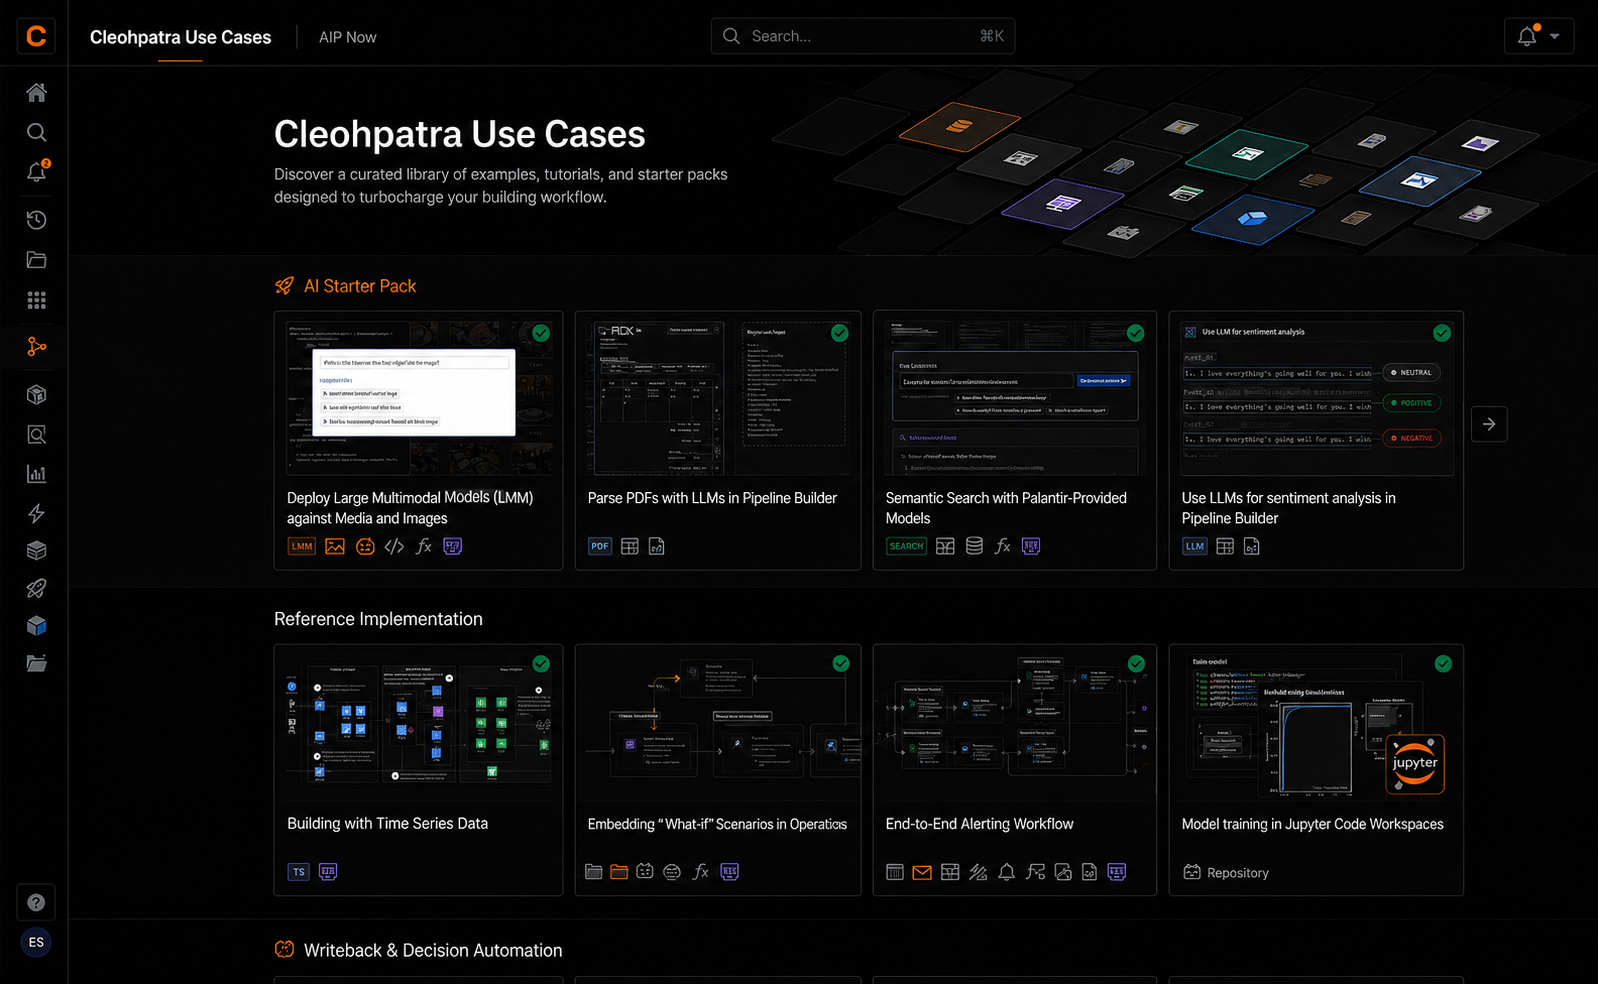Viewport: 1598px width, 984px height.
Task: Click the 'Cleohpatra Use Cases' page headline
Action: pos(459,134)
